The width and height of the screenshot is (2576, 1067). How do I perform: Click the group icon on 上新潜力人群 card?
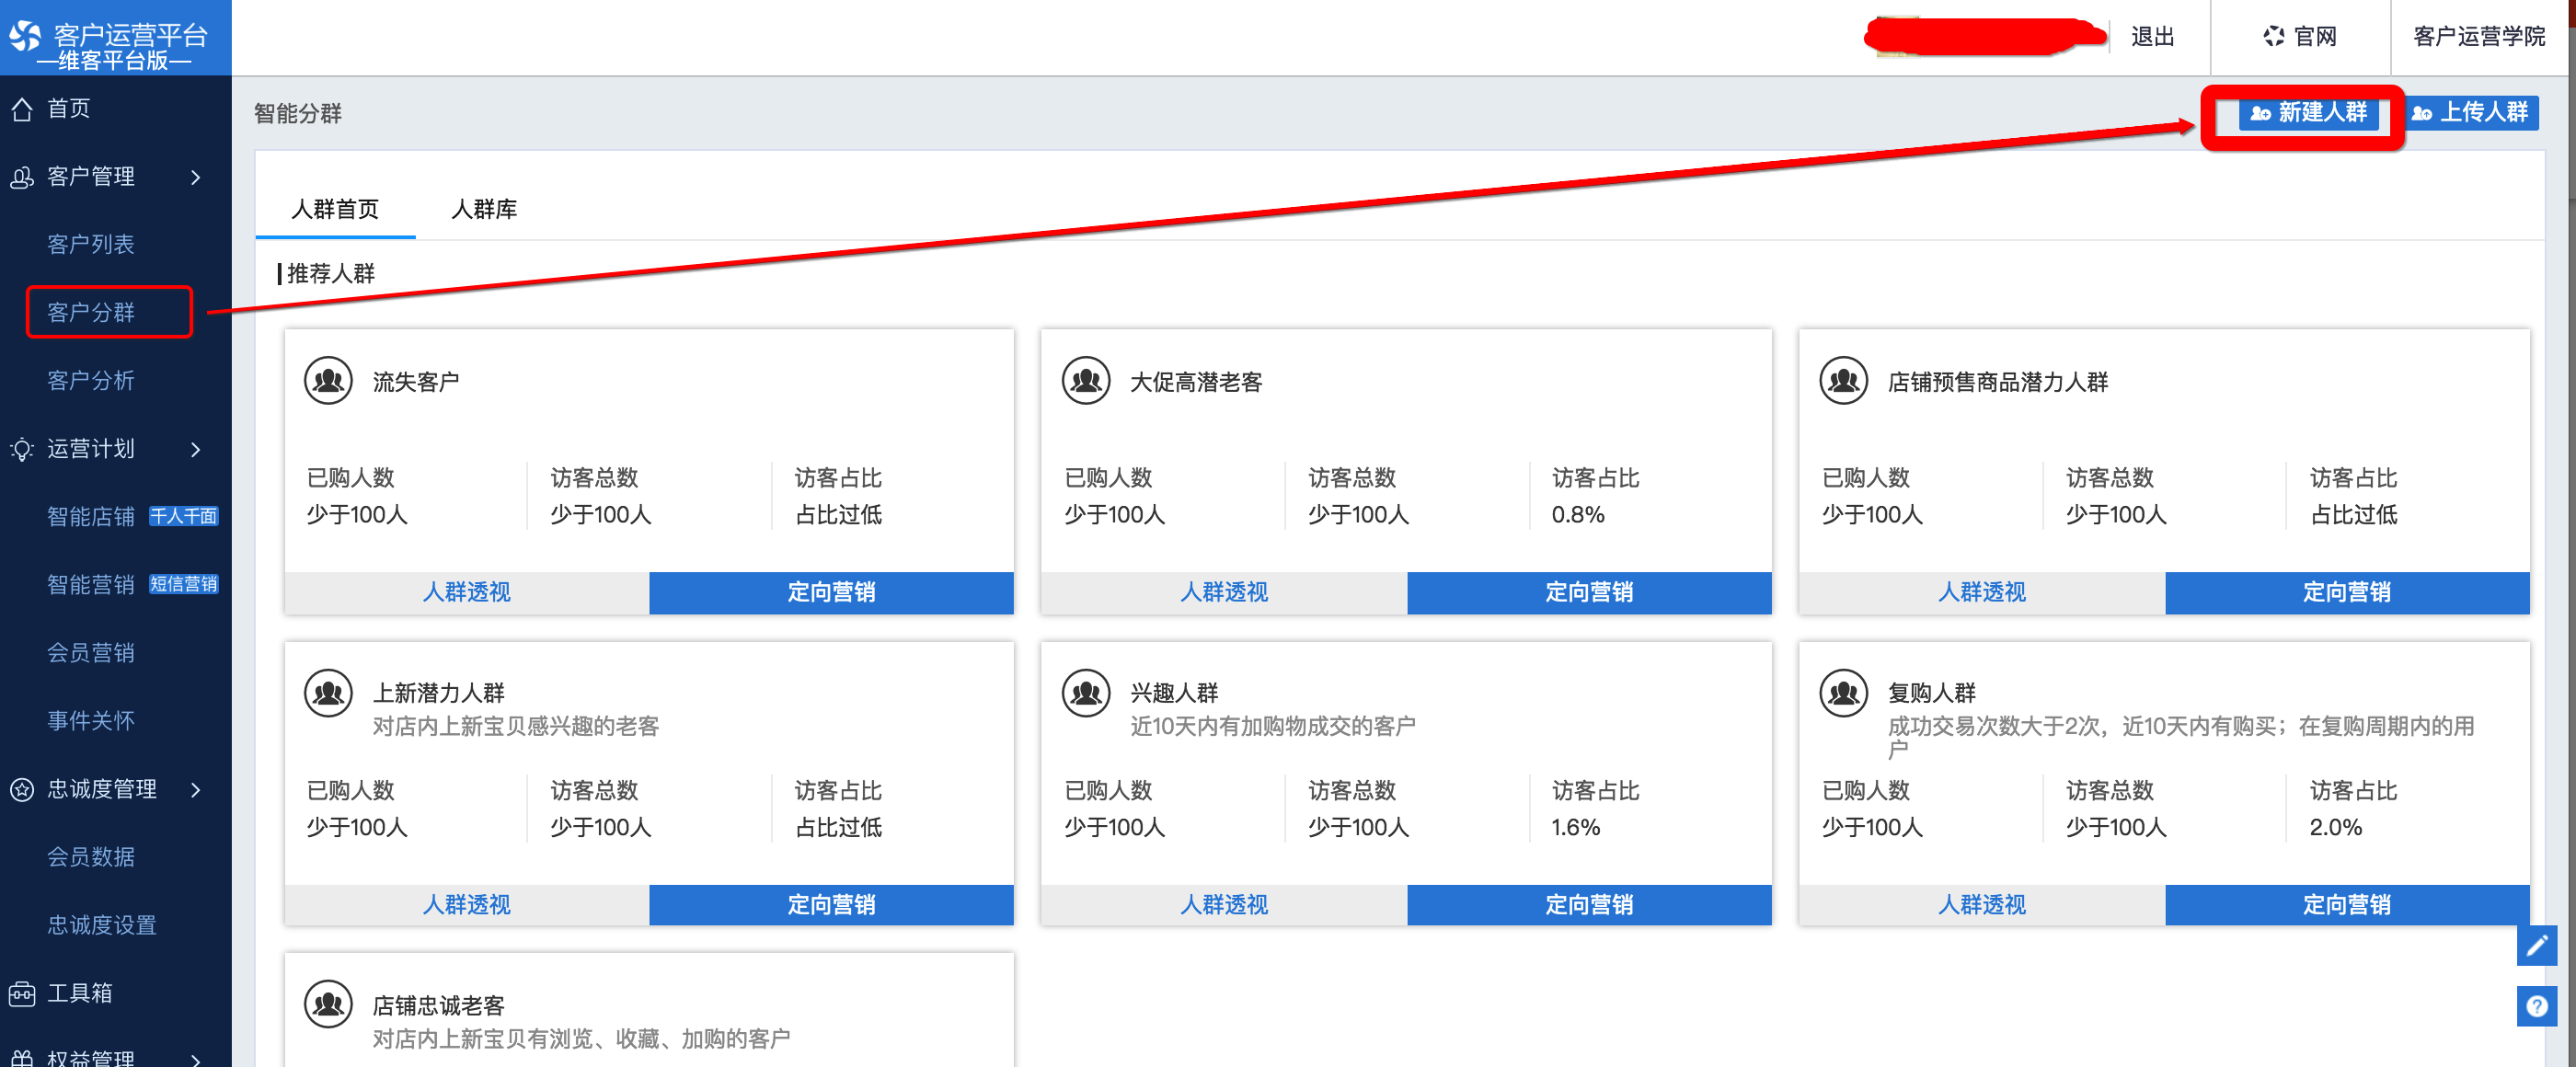click(x=328, y=693)
